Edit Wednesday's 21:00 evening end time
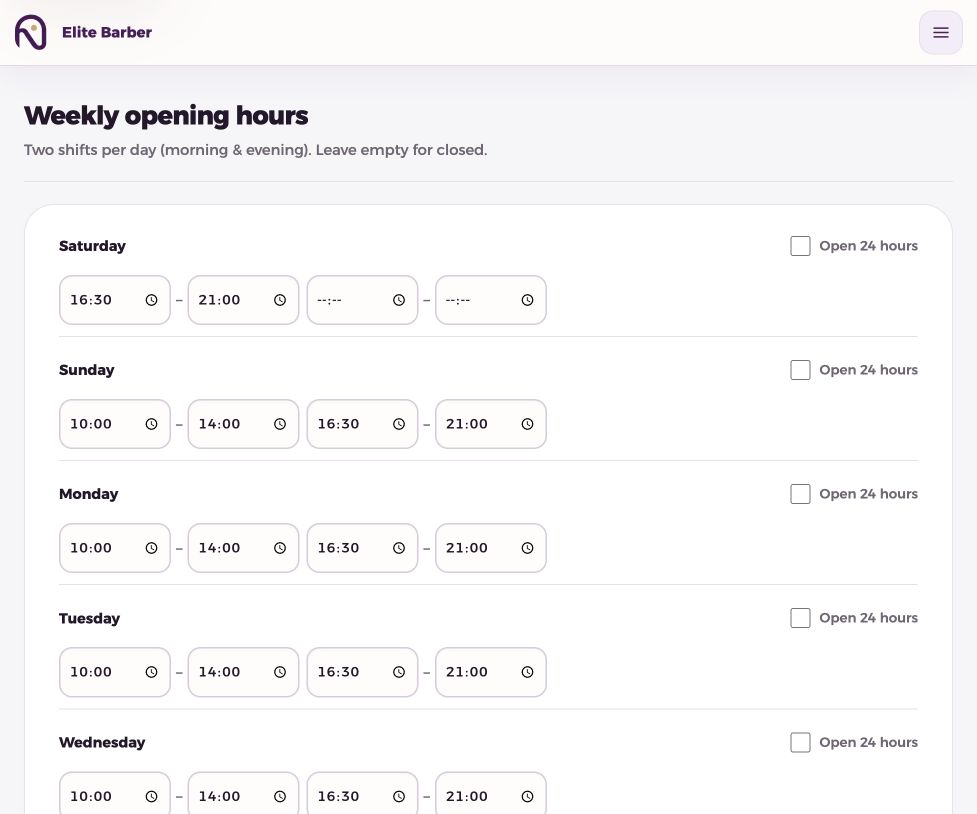Image resolution: width=977 pixels, height=814 pixels. (490, 793)
